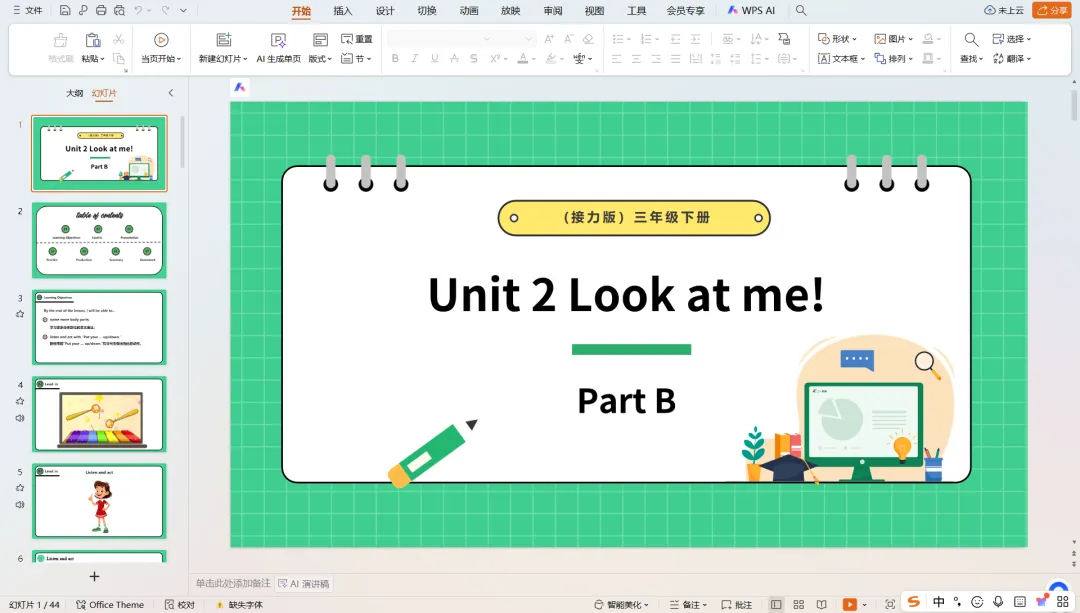Click the microphone icon in input method bar

coord(998,602)
